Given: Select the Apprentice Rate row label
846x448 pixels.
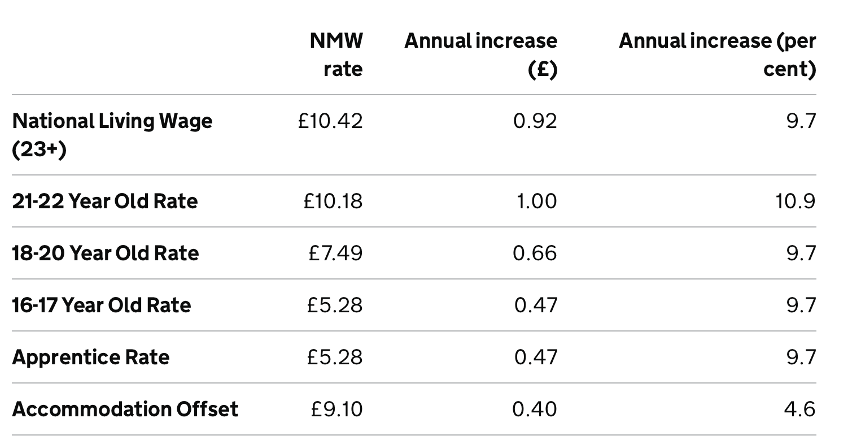Looking at the screenshot, I should pos(91,357).
